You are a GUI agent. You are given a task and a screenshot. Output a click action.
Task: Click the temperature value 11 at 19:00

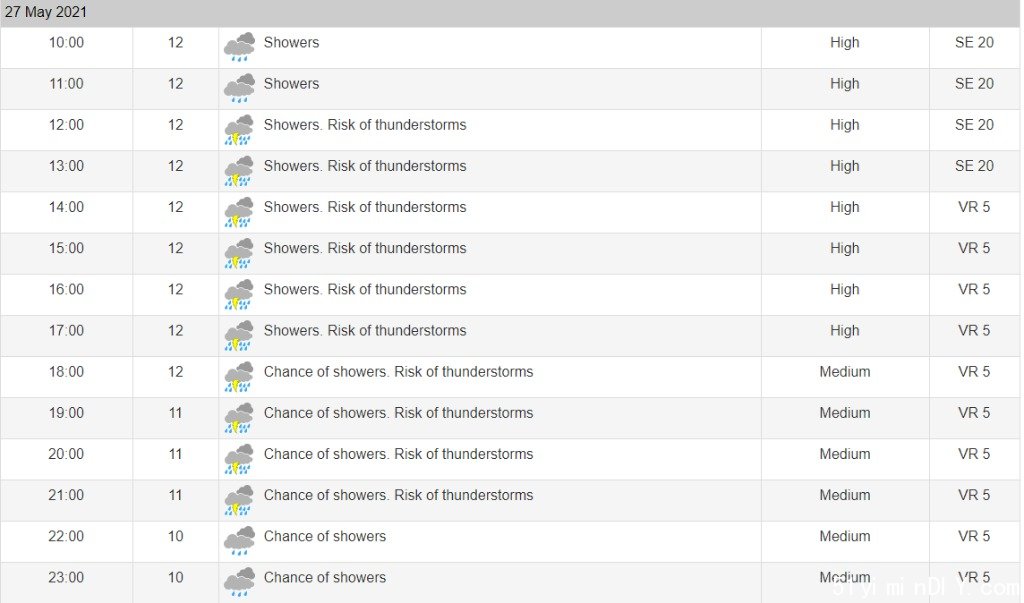click(x=175, y=413)
